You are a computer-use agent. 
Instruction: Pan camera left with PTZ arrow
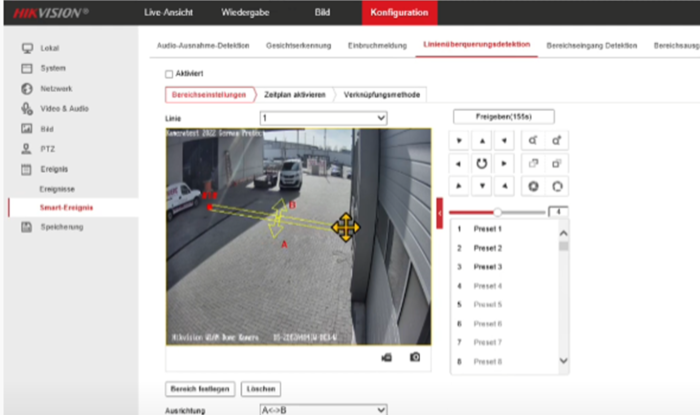pyautogui.click(x=458, y=164)
